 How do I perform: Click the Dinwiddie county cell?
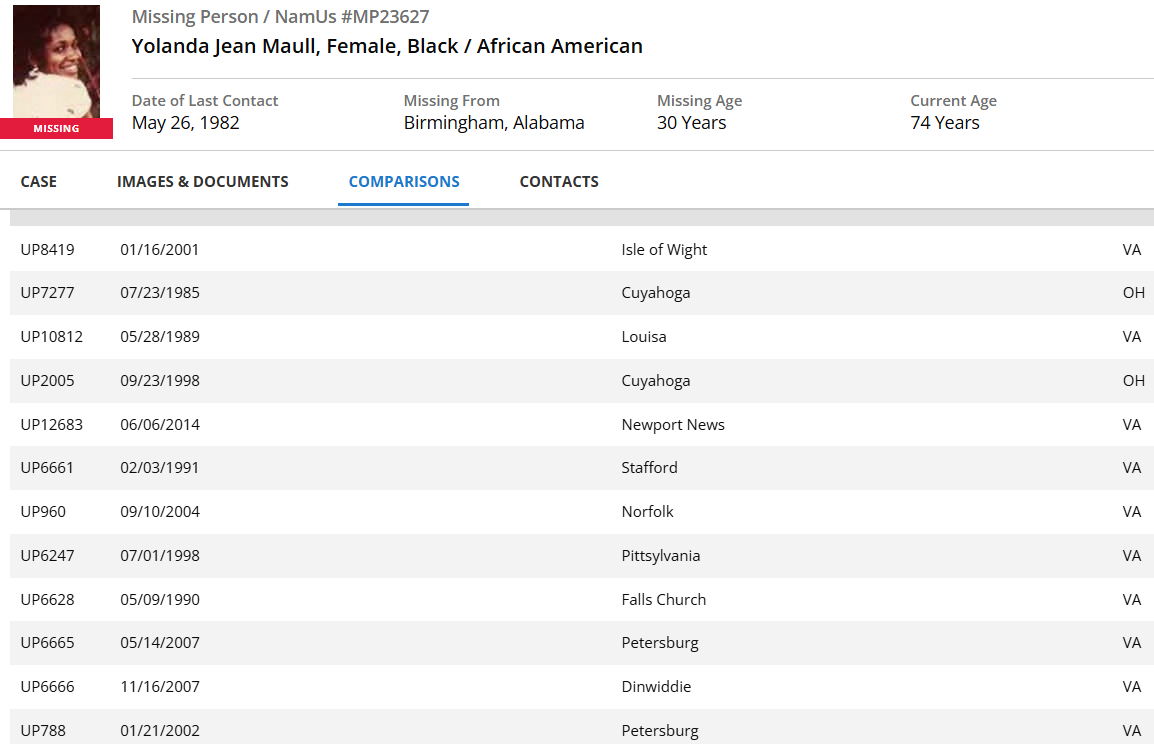point(656,687)
